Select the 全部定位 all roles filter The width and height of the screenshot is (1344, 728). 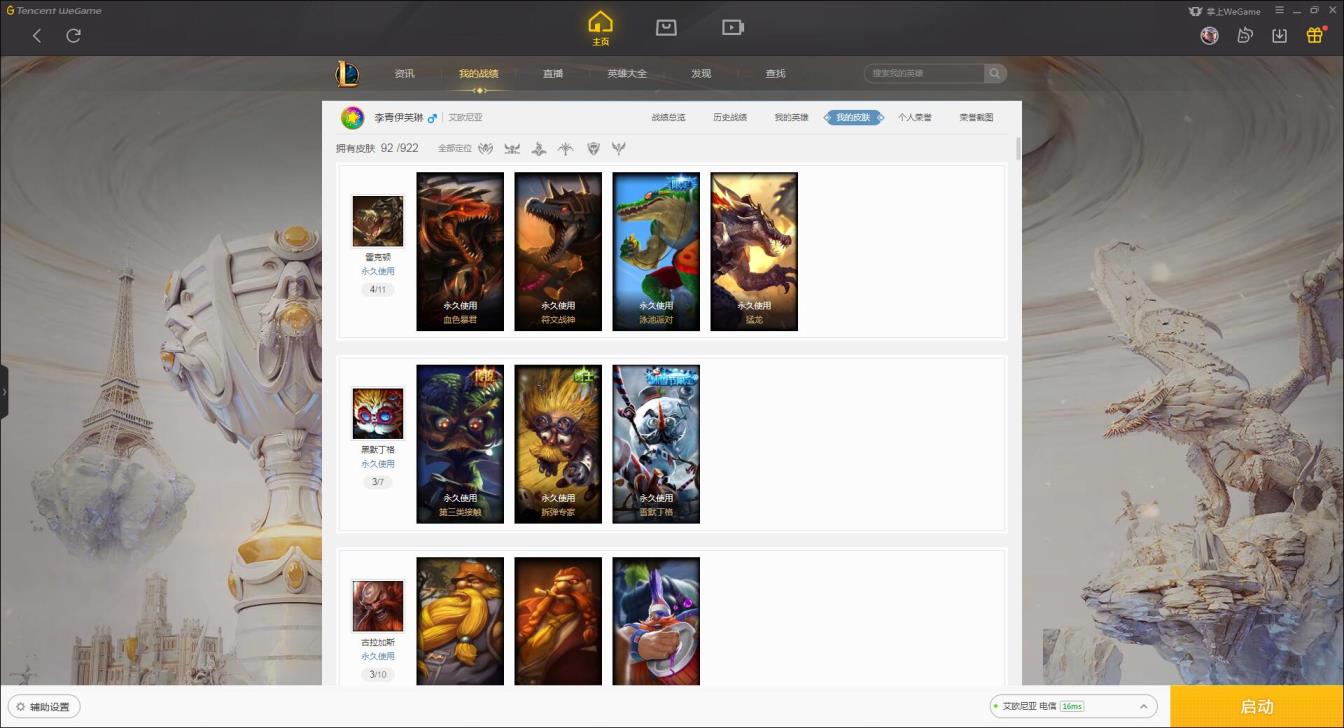click(455, 149)
